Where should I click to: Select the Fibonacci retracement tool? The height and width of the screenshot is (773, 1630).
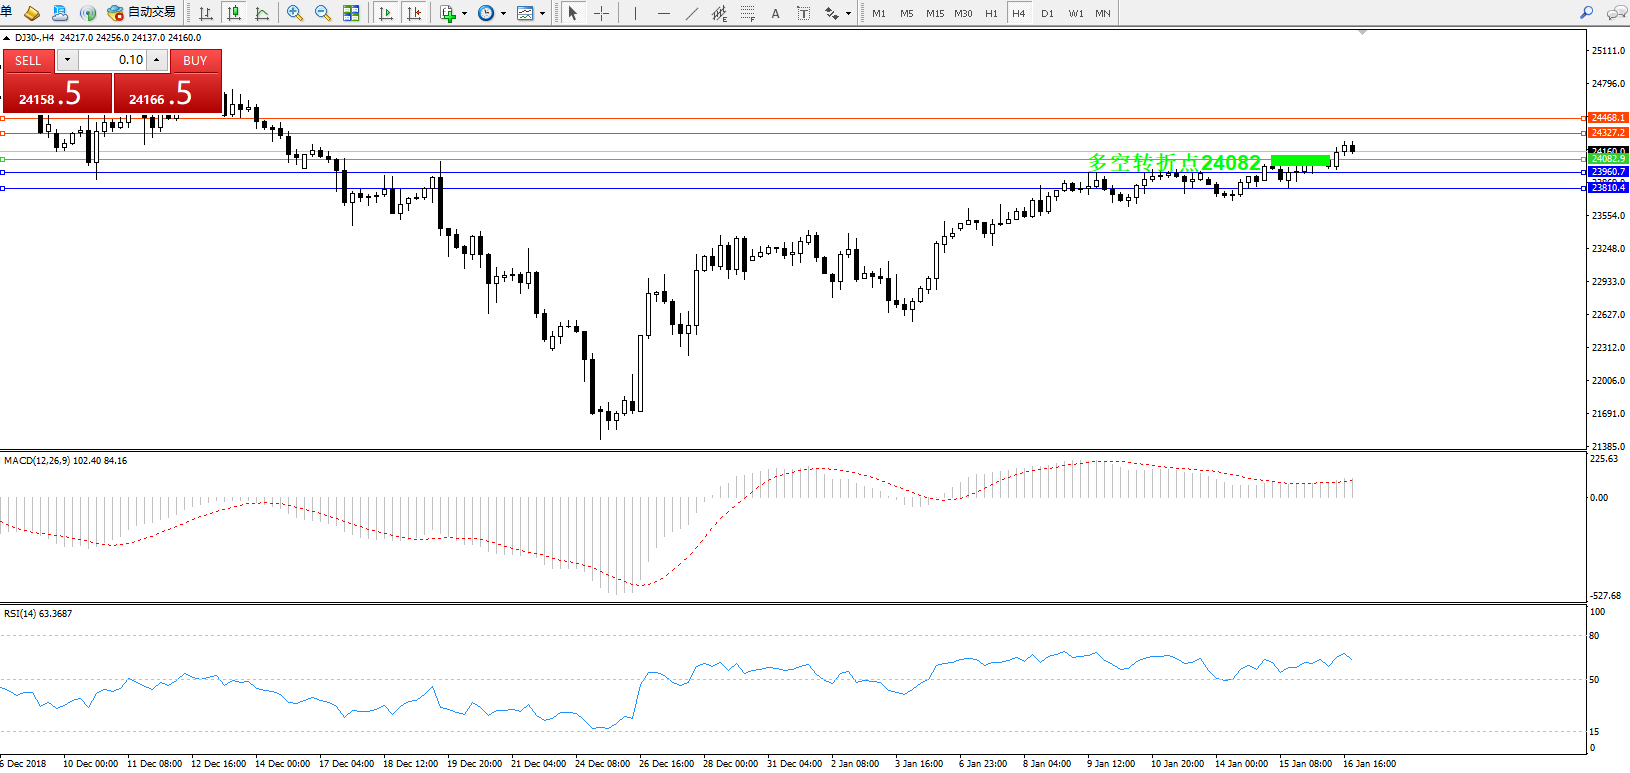tap(747, 13)
